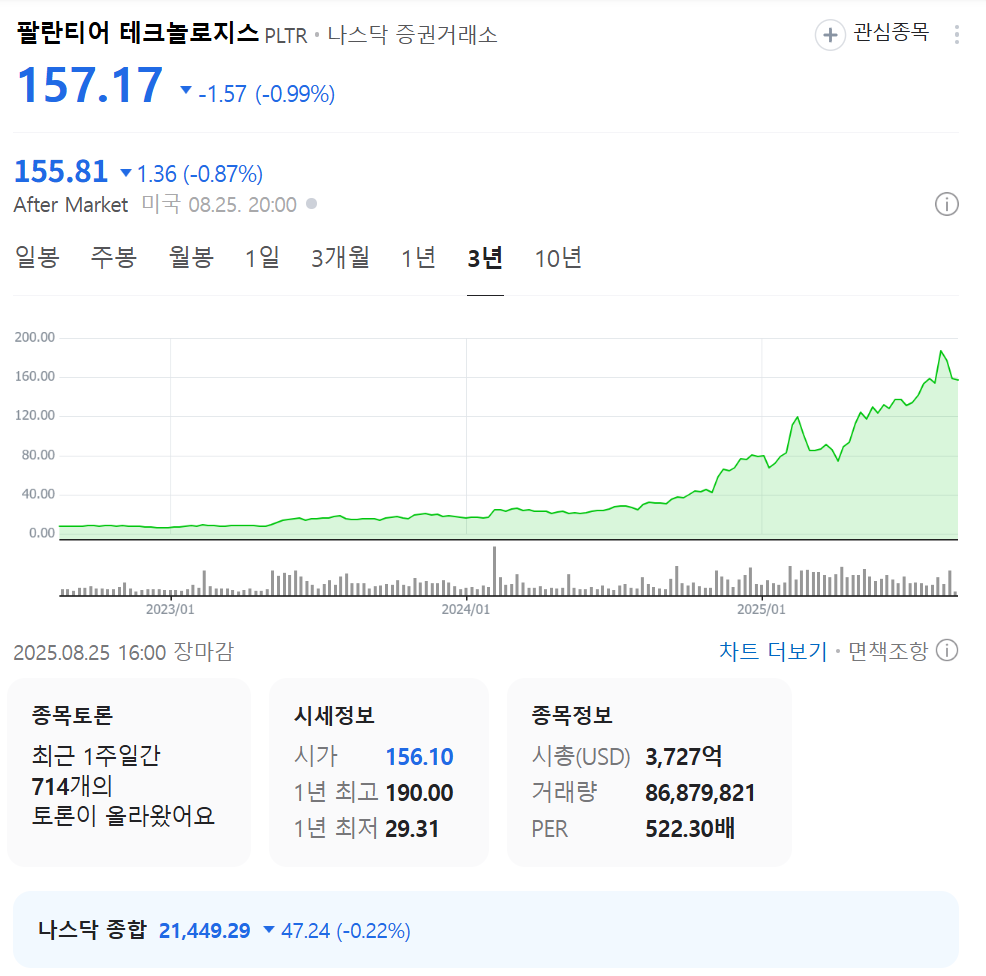Click the current price 157.17
986x976 pixels.
tap(90, 85)
